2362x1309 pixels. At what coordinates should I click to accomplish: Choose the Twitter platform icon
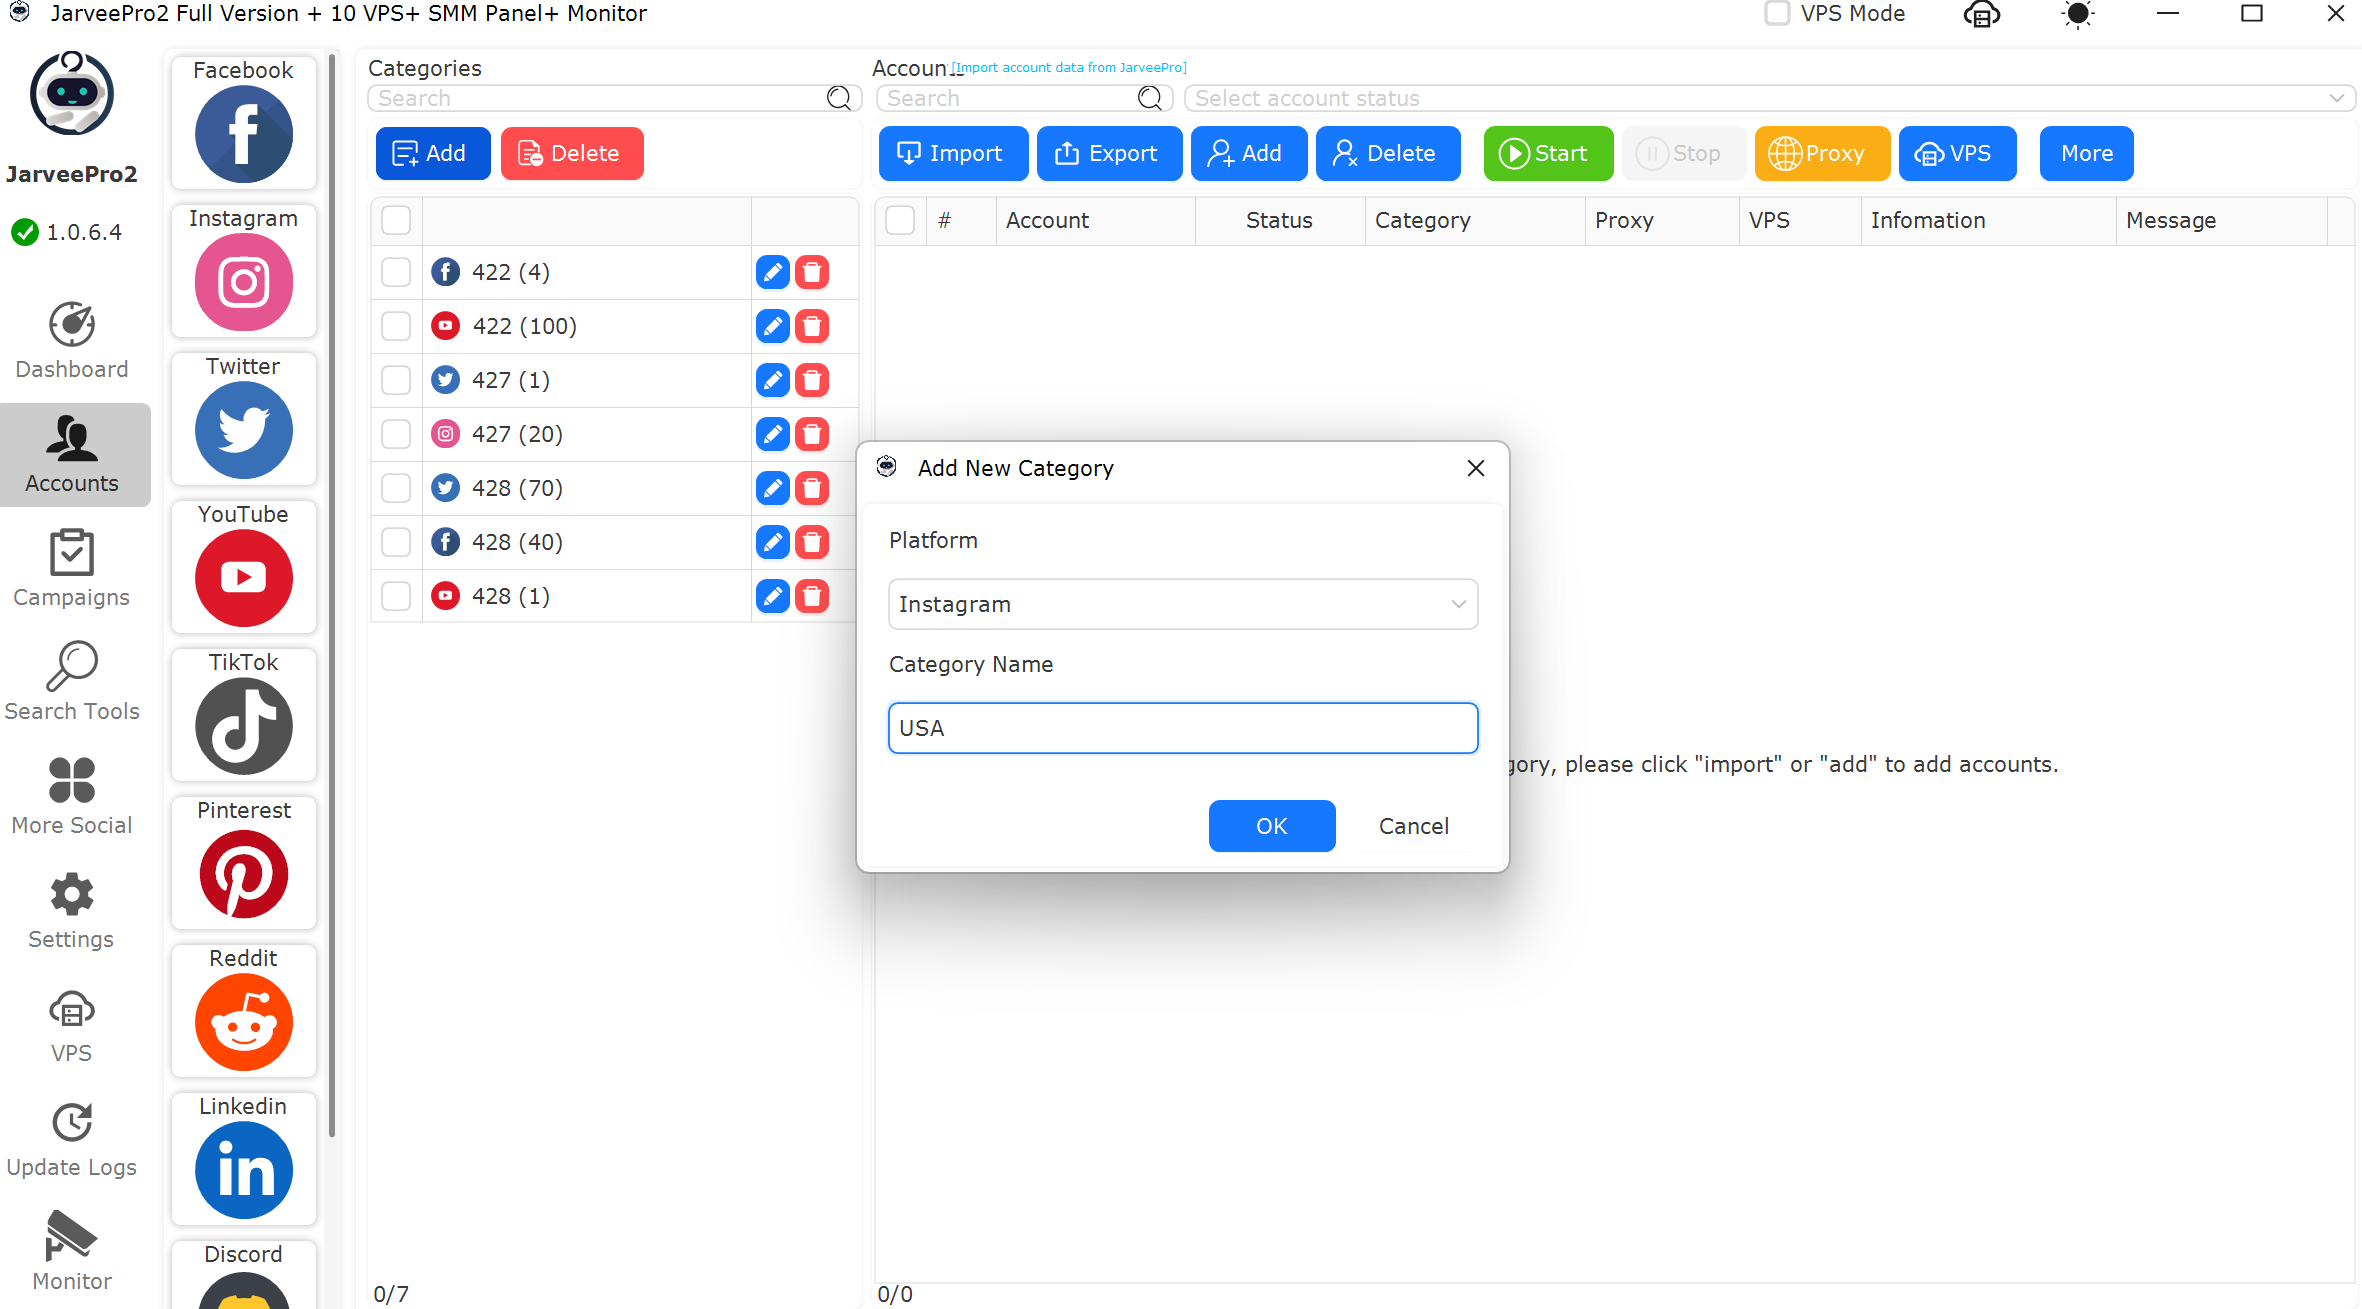(244, 430)
